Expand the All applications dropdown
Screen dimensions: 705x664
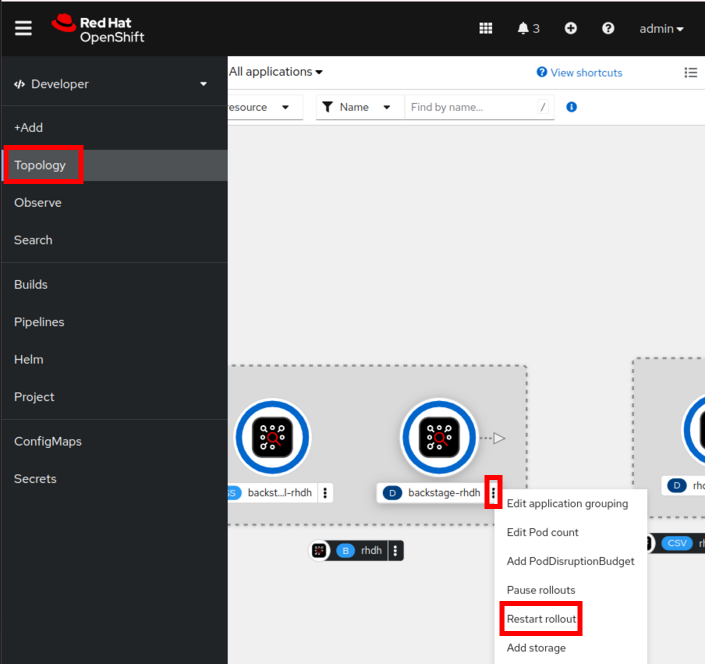[x=276, y=72]
